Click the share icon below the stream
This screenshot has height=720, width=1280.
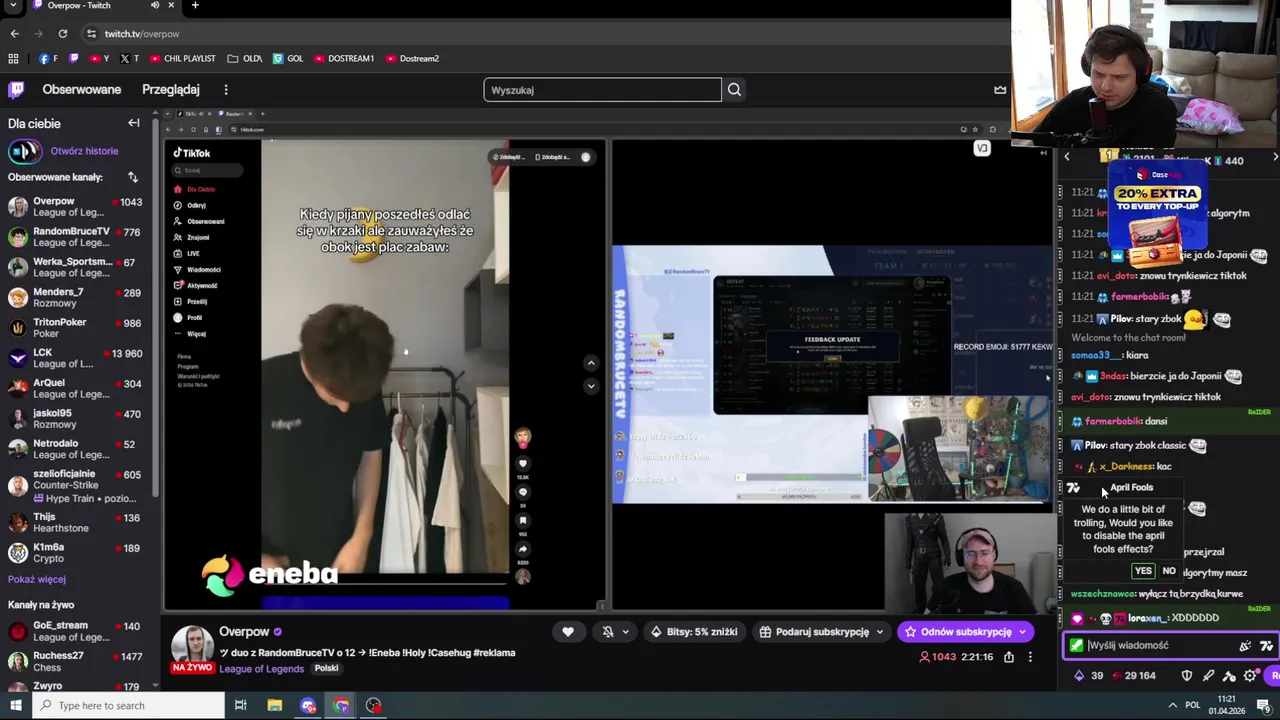1009,657
